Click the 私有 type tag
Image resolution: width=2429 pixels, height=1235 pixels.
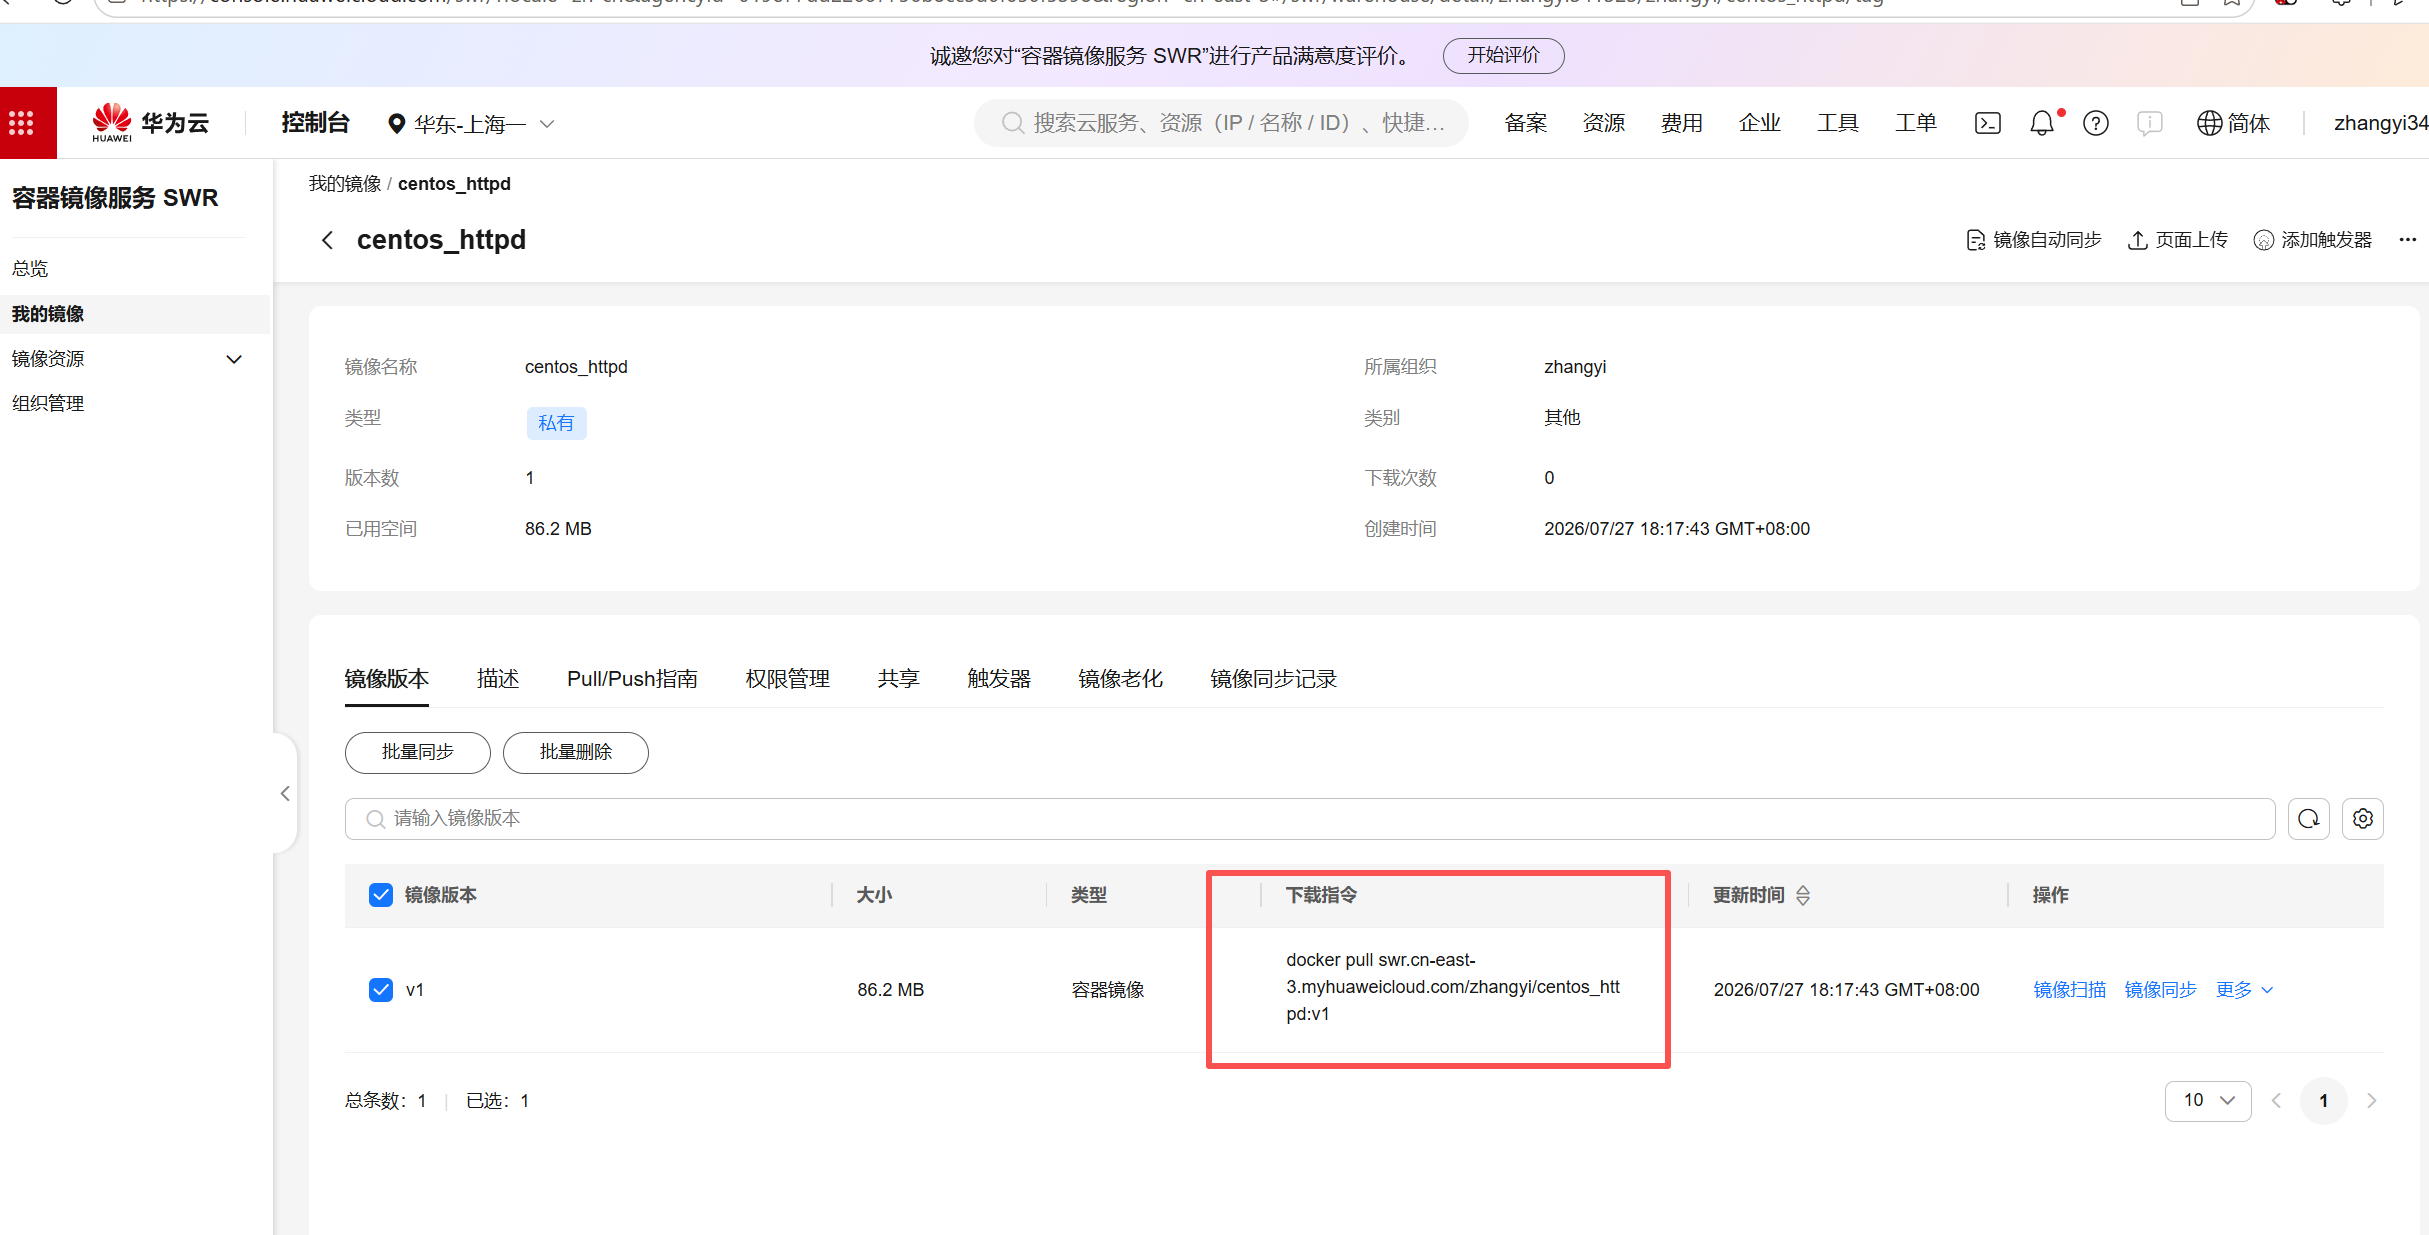click(x=556, y=423)
